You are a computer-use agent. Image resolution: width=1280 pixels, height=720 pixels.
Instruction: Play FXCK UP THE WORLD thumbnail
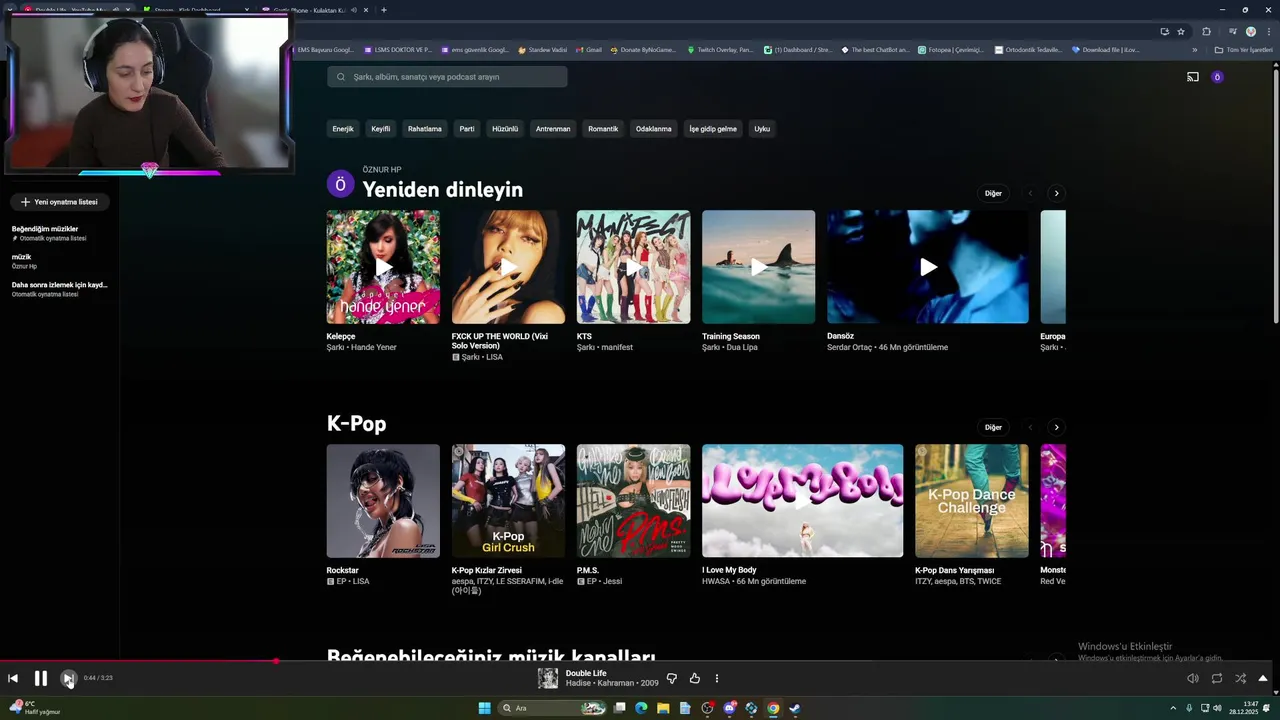508,267
